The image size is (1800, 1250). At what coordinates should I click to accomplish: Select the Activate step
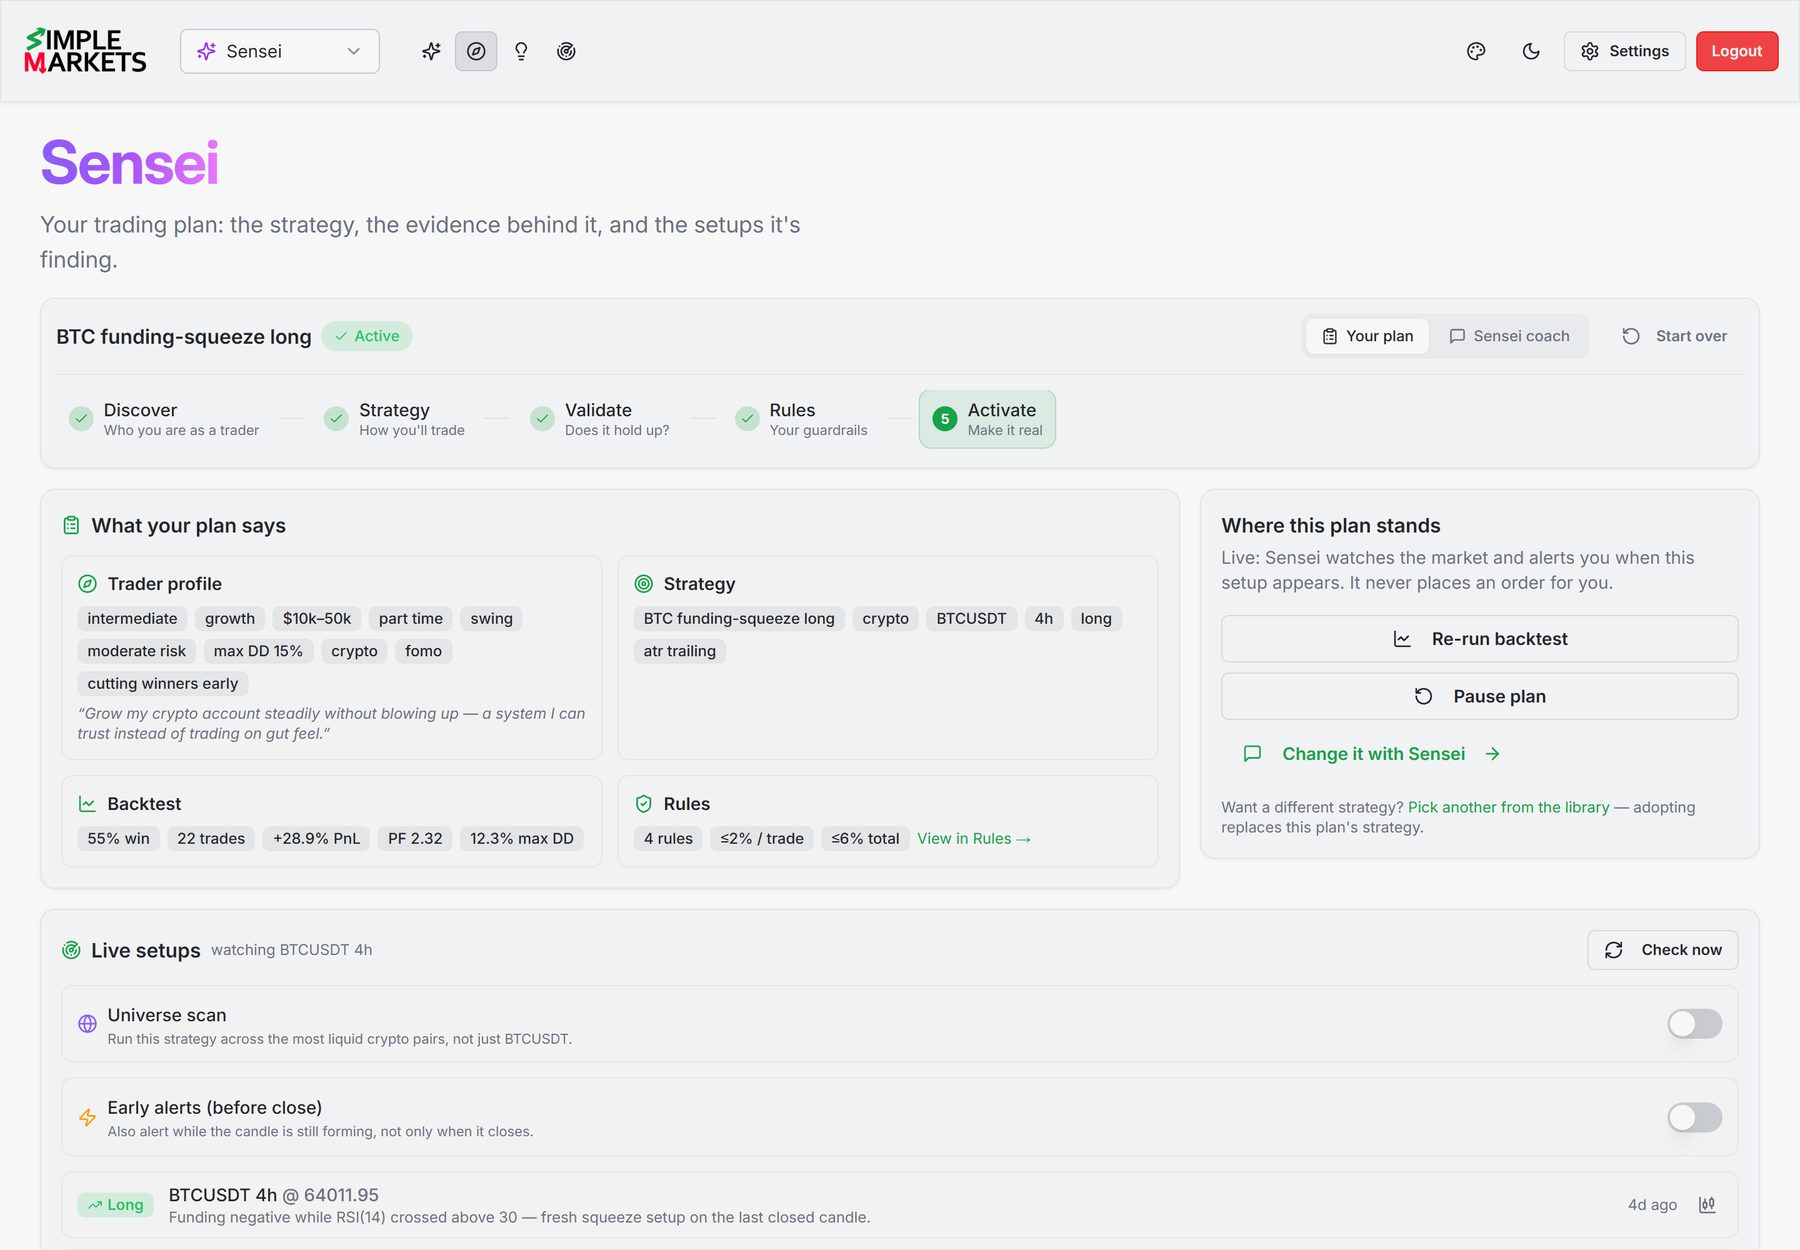pos(987,419)
